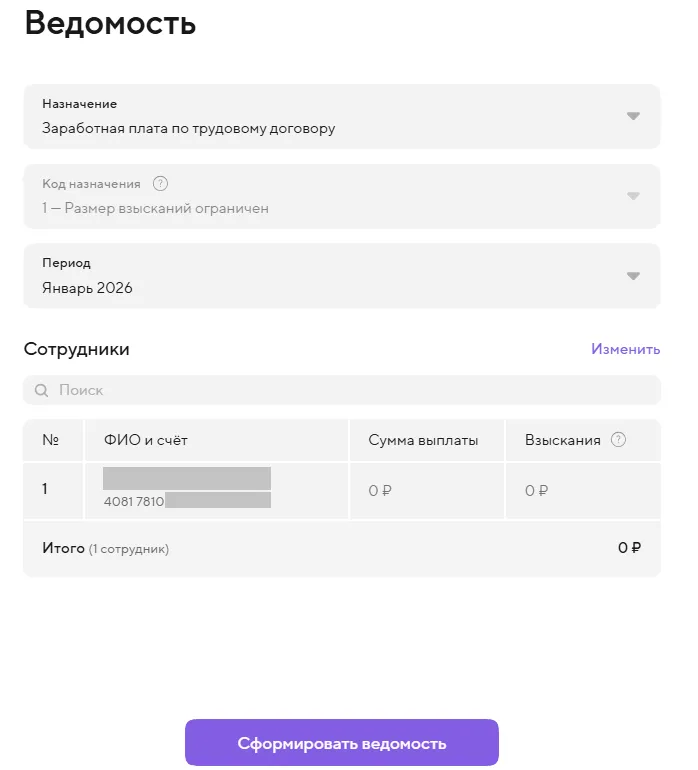Click the Итого (1 сотрудник) label
Viewport: 698px width, 770px height.
105,548
